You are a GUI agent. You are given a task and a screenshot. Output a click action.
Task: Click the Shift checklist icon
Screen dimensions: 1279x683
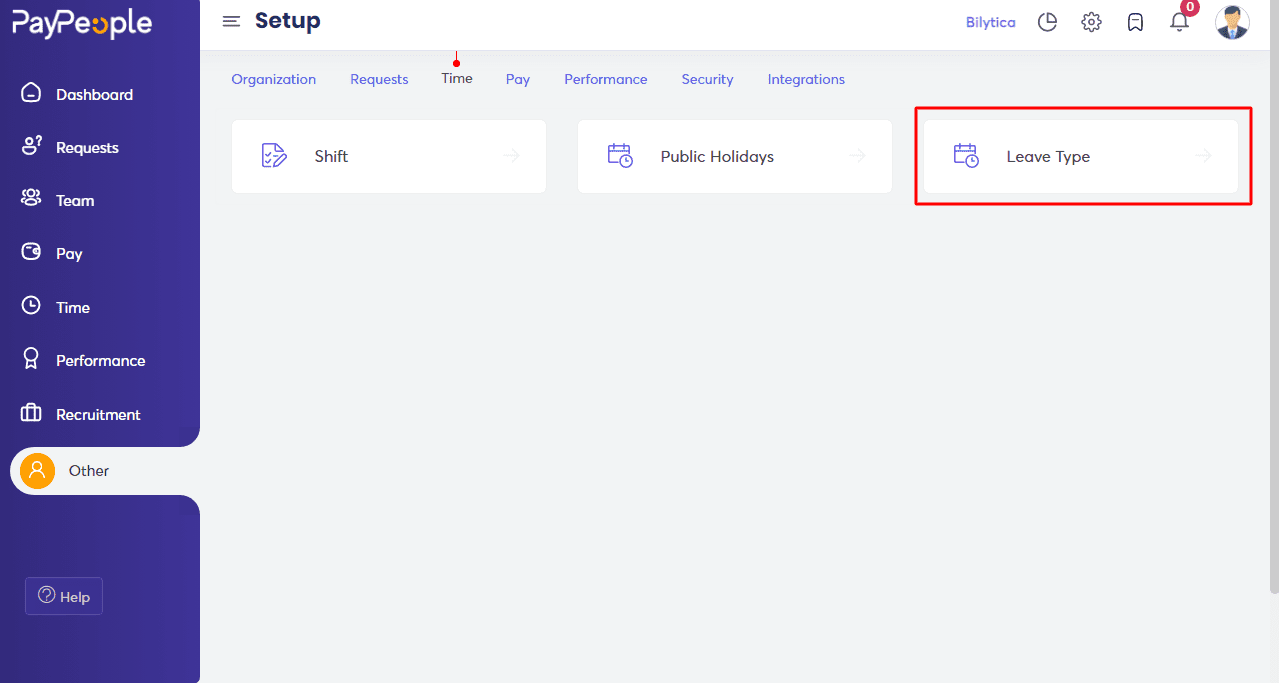coord(274,156)
